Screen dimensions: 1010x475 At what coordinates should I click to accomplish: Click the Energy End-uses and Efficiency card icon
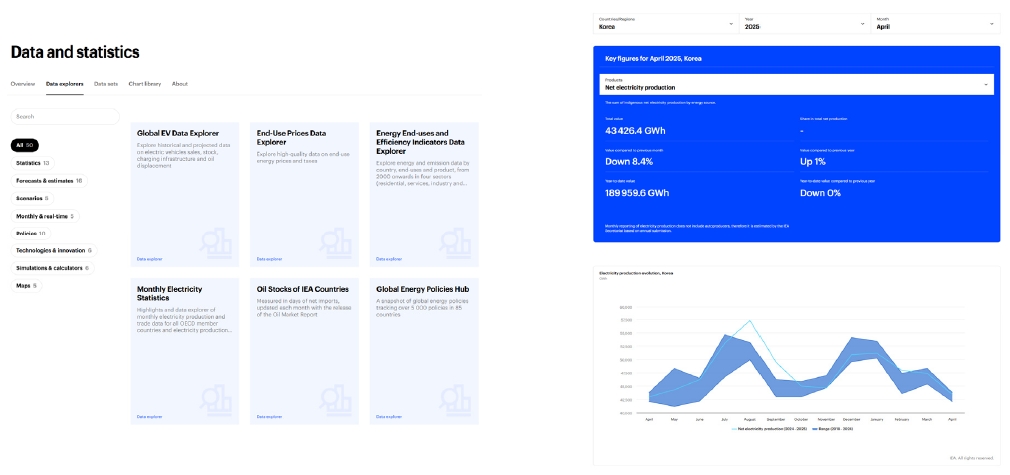tap(455, 242)
